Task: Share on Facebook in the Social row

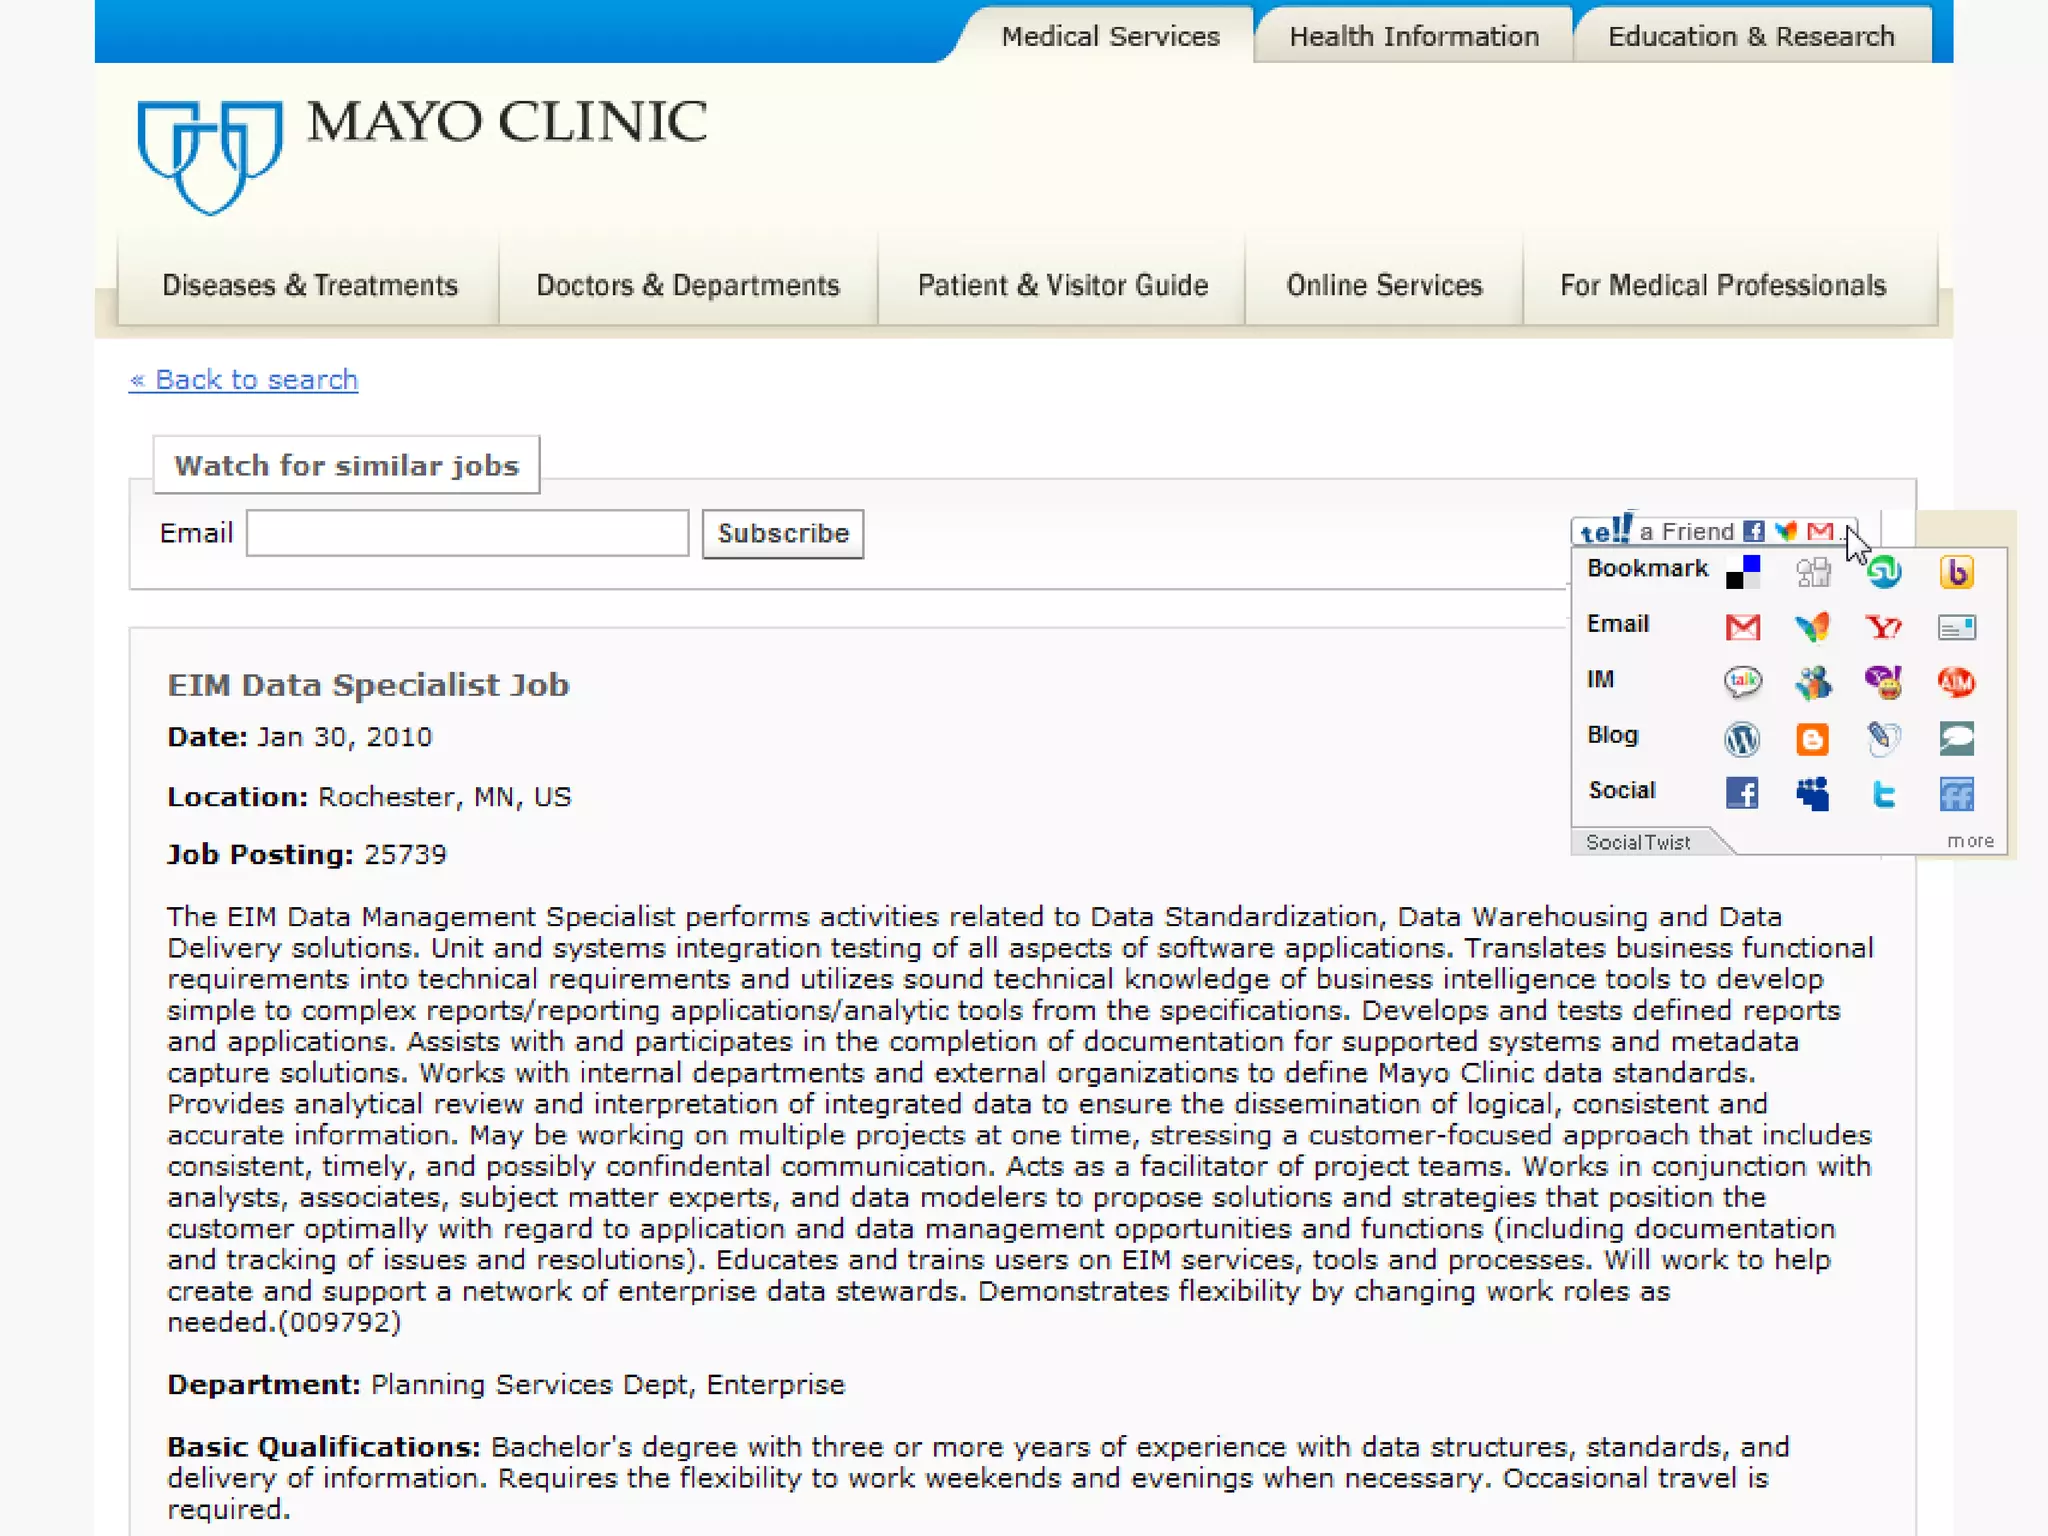Action: (1742, 794)
